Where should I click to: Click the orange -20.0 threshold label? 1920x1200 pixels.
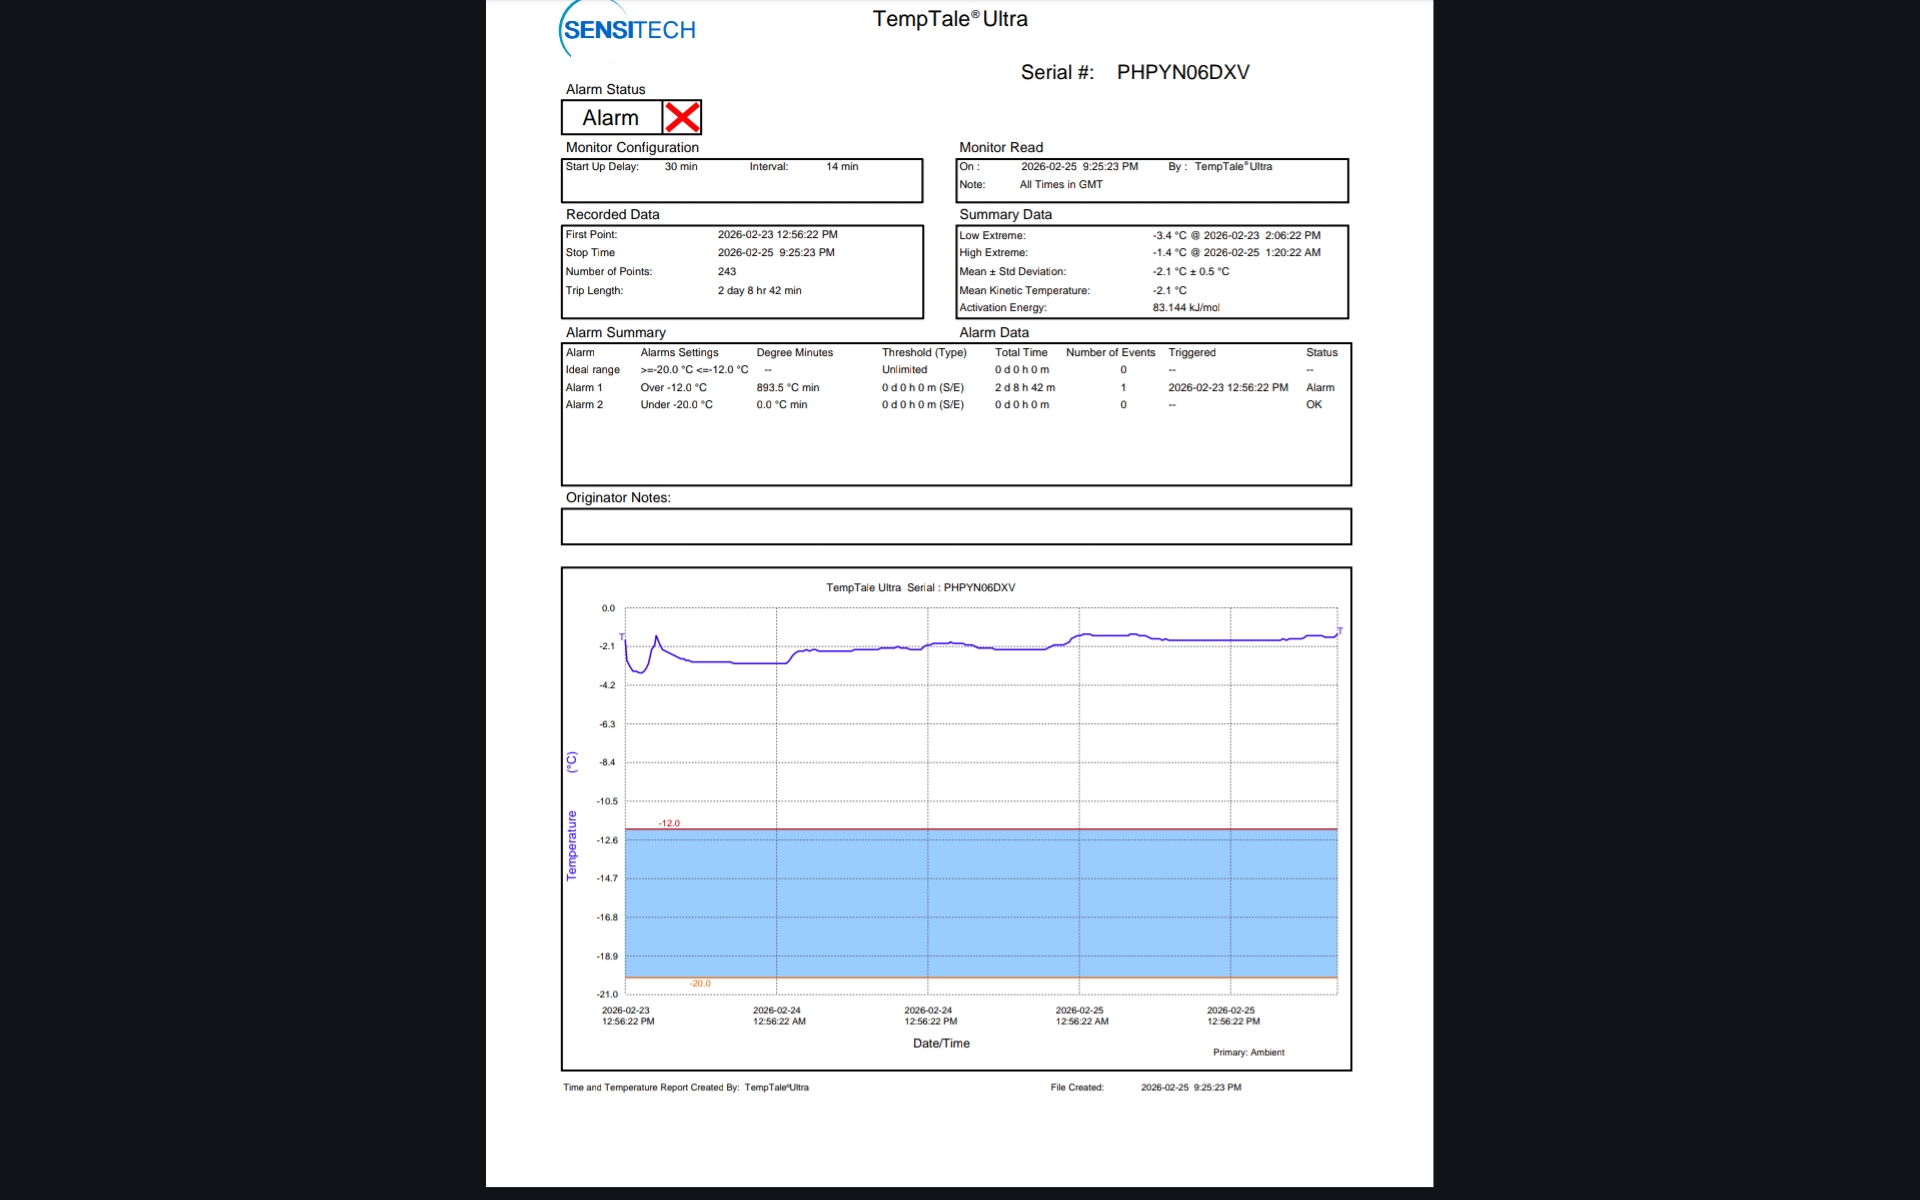700,984
